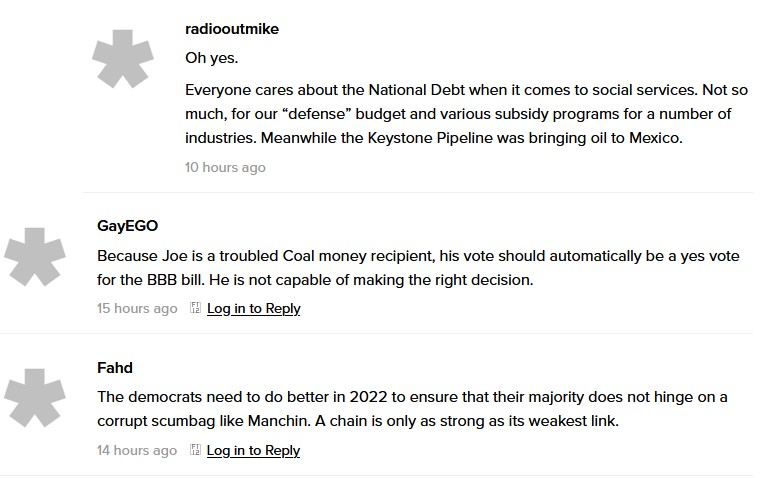Open the radiooutmike username

[232, 29]
